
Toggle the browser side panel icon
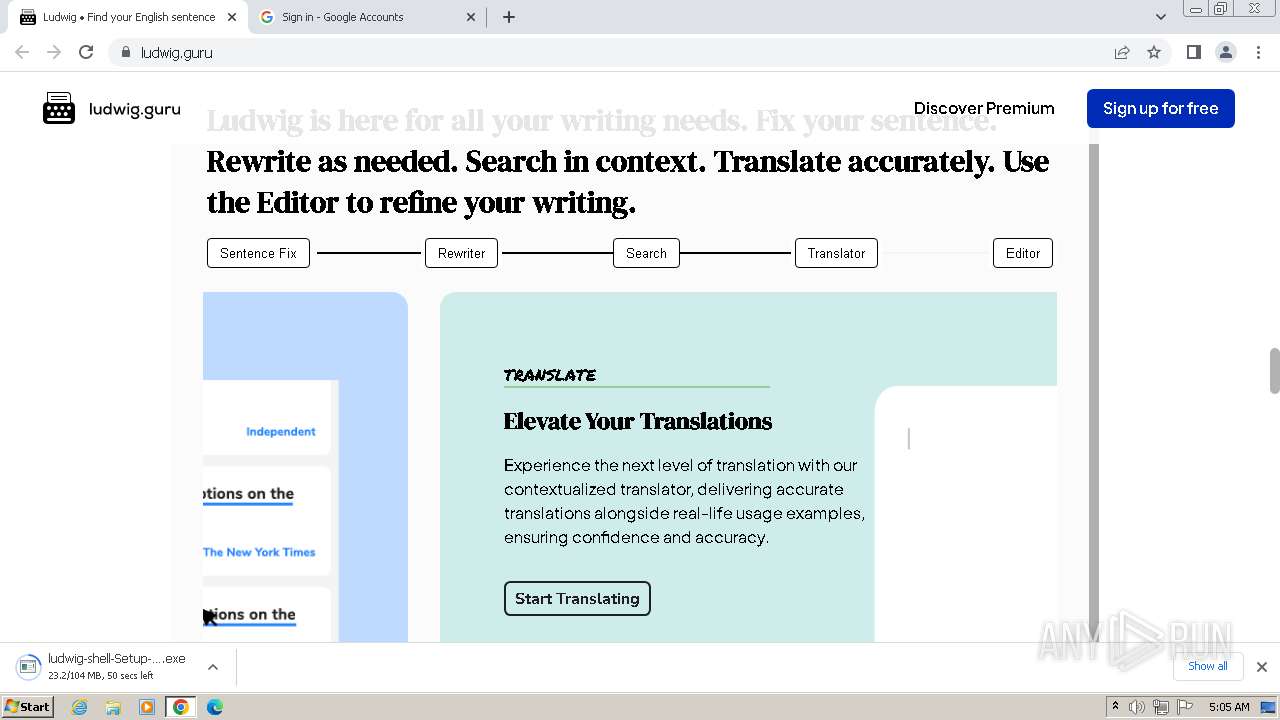point(1193,52)
